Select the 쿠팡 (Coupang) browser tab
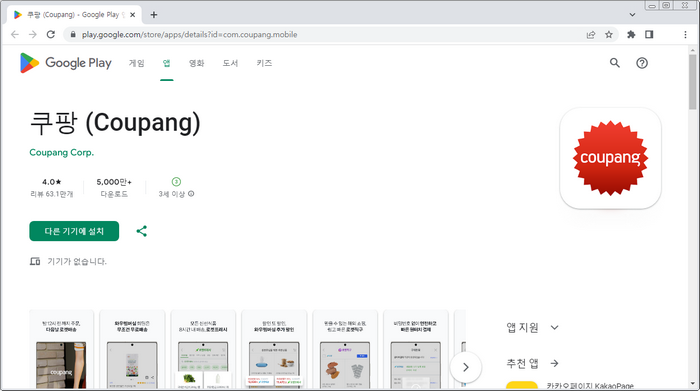Image resolution: width=700 pixels, height=391 pixels. click(74, 15)
